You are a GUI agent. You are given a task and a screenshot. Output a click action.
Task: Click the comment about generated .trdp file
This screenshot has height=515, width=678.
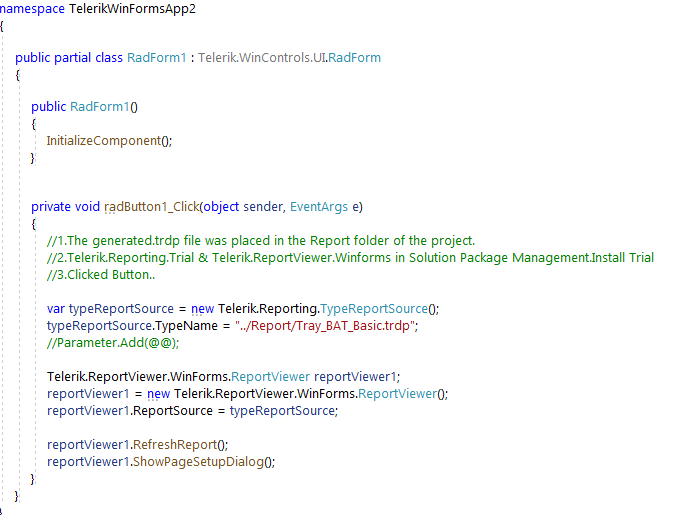click(x=260, y=241)
